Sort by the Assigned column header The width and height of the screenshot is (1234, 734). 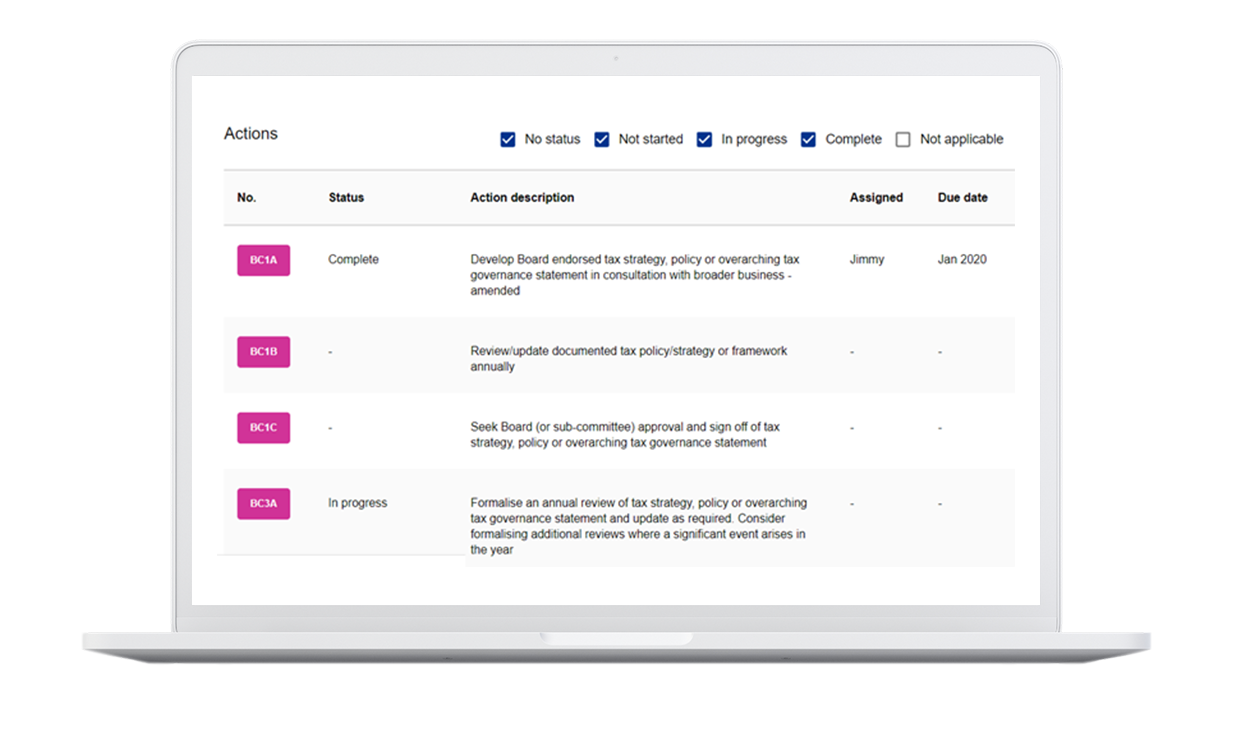(876, 198)
